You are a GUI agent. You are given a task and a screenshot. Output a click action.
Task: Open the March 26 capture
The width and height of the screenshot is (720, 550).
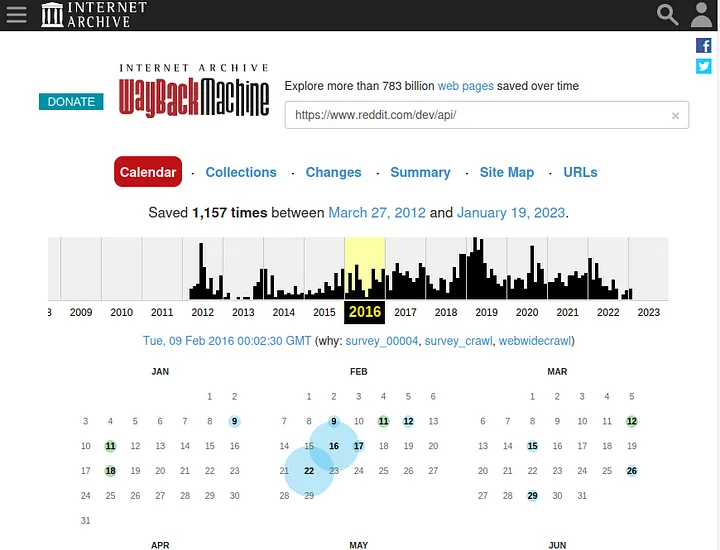click(x=631, y=471)
